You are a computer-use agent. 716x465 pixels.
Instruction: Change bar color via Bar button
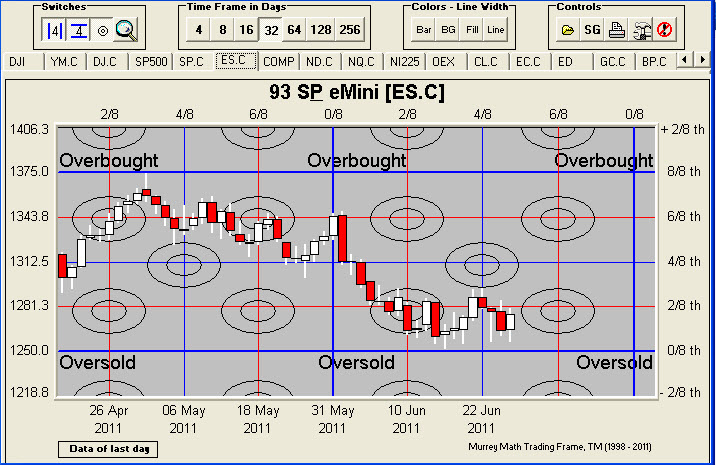[x=424, y=30]
